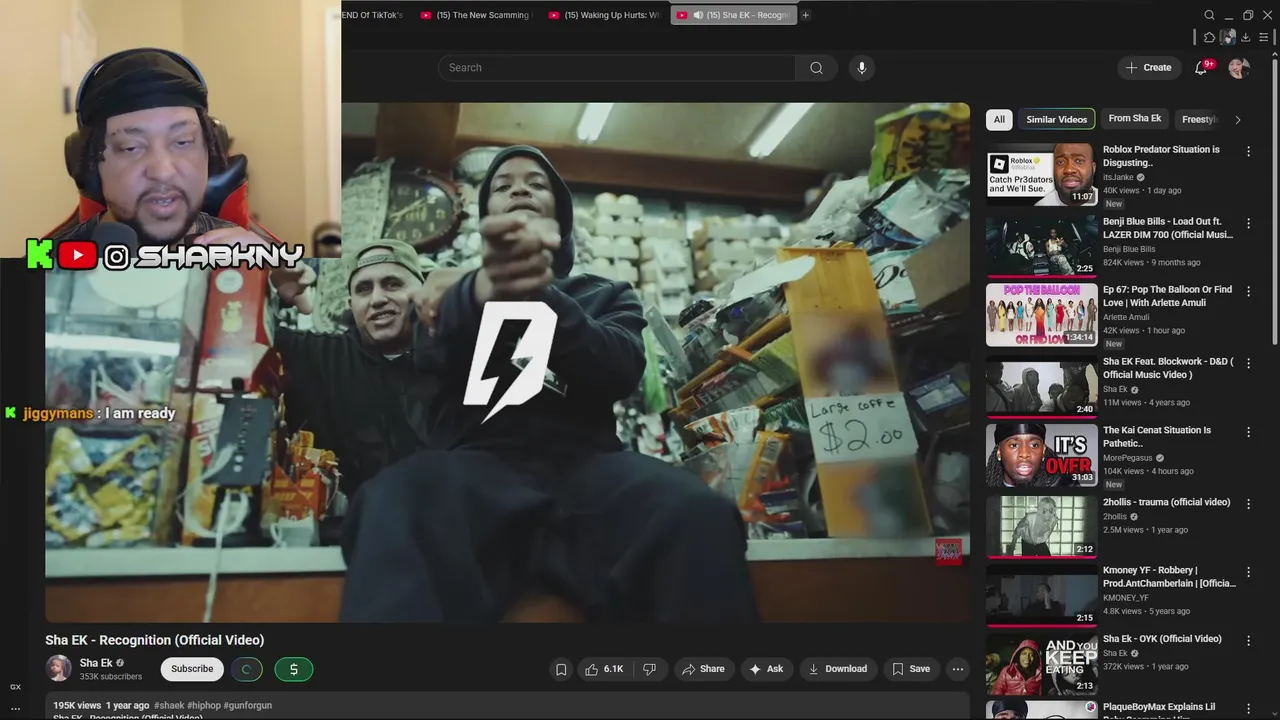1280x720 pixels.
Task: Open Sha Ek channel name link
Action: coord(96,663)
